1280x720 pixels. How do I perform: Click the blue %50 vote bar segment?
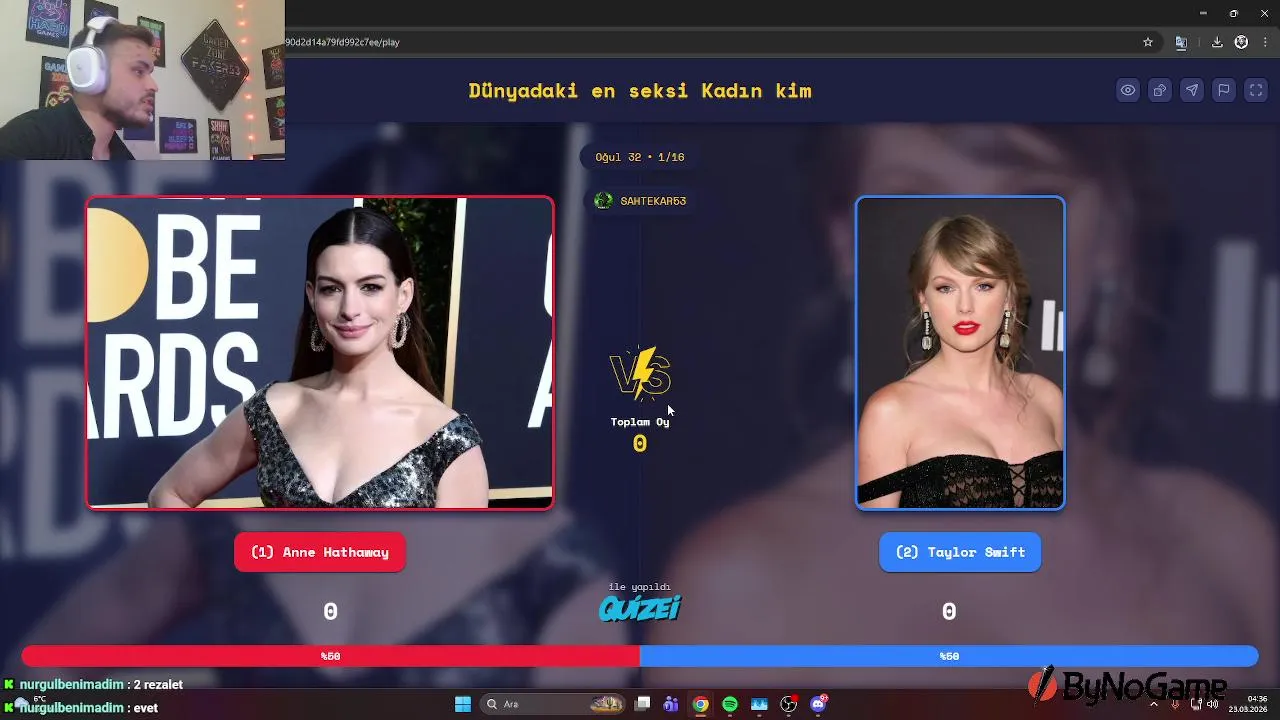click(949, 656)
